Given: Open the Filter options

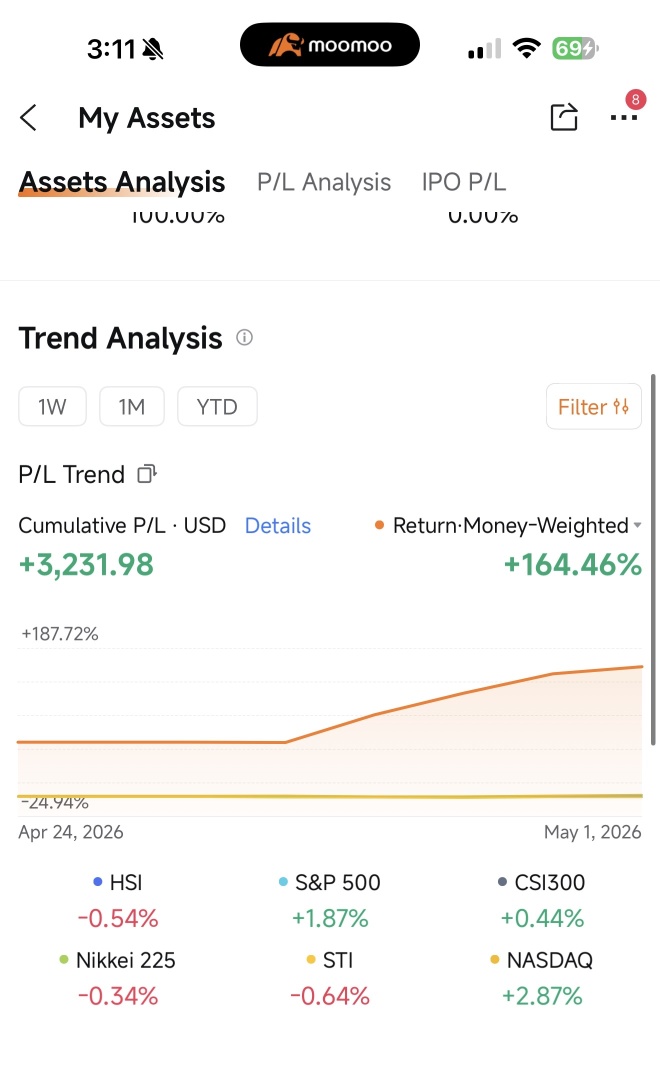Looking at the screenshot, I should point(594,407).
